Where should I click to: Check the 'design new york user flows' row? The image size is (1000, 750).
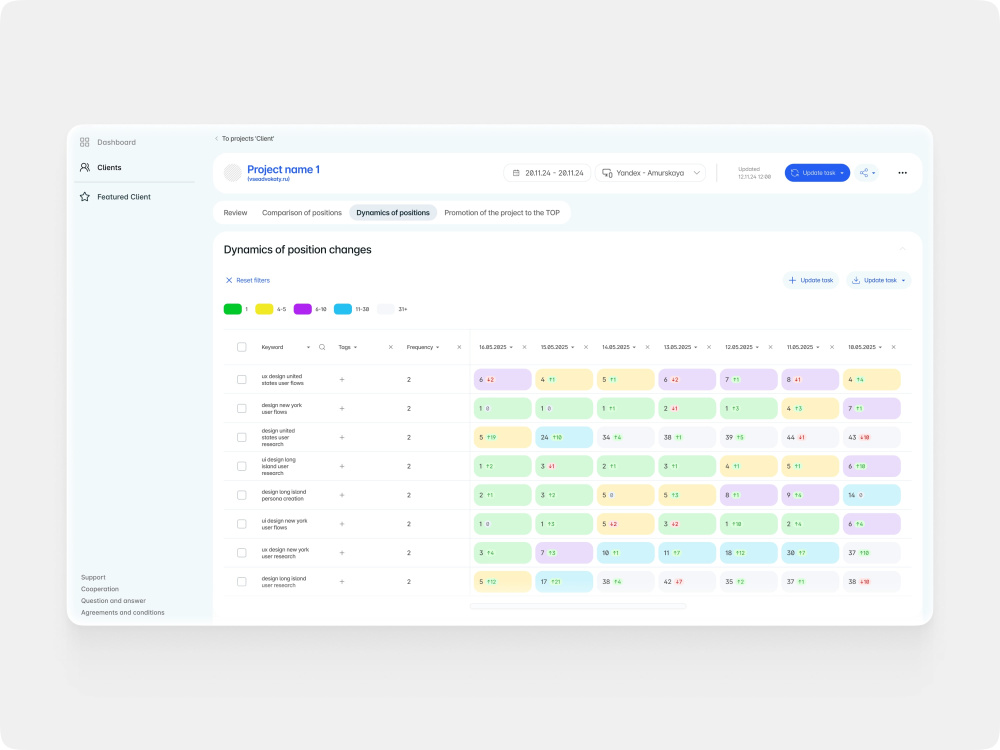coord(242,408)
